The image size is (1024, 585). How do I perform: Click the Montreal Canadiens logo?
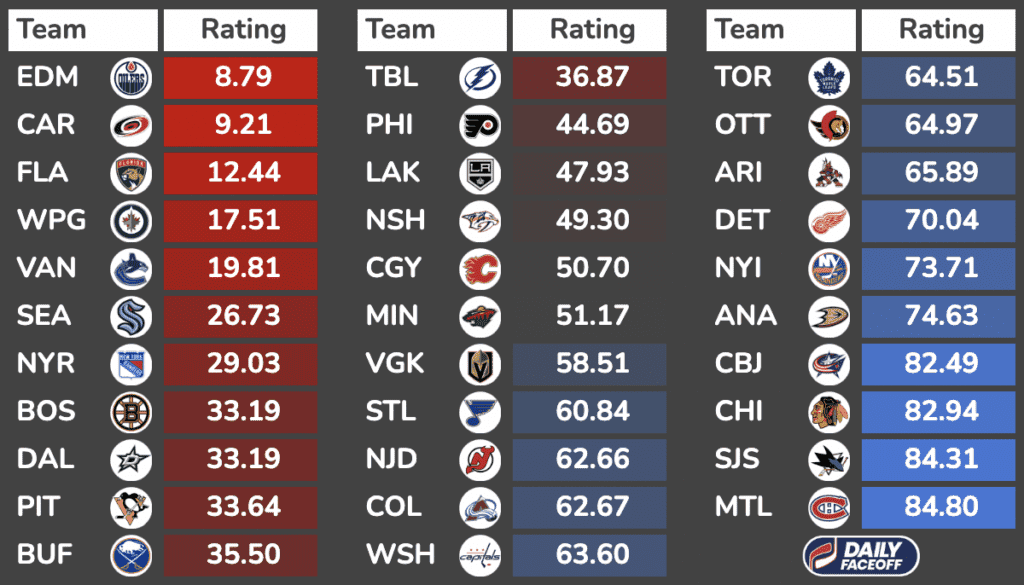(x=829, y=506)
